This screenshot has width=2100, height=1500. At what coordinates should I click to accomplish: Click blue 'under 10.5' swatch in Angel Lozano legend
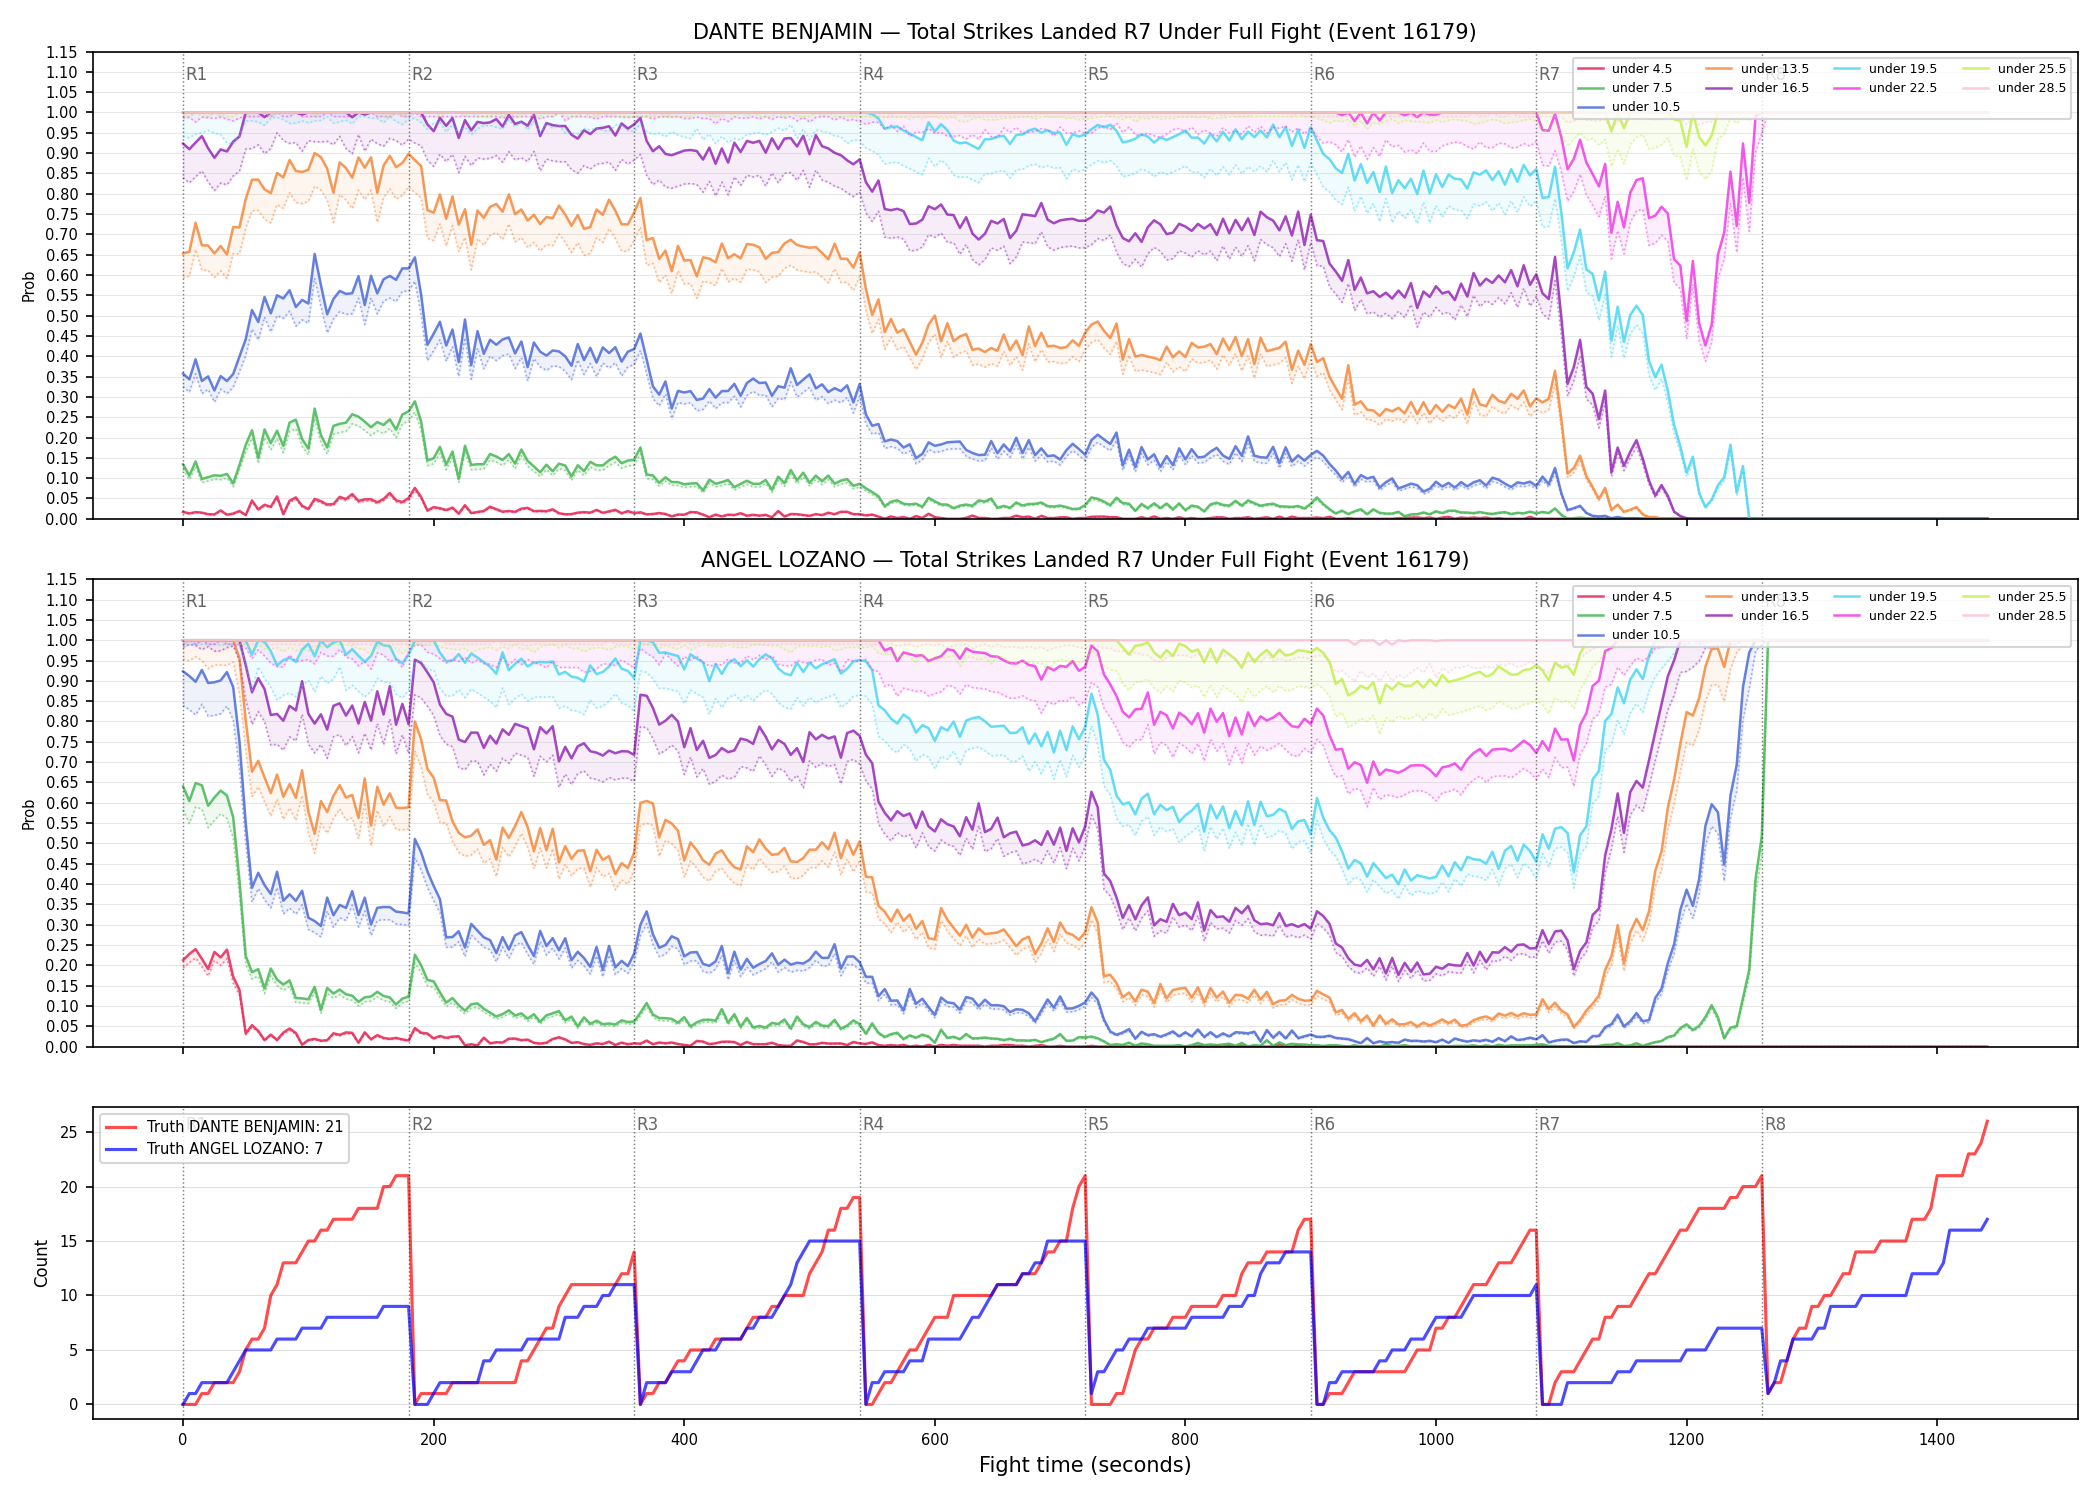coord(1591,635)
